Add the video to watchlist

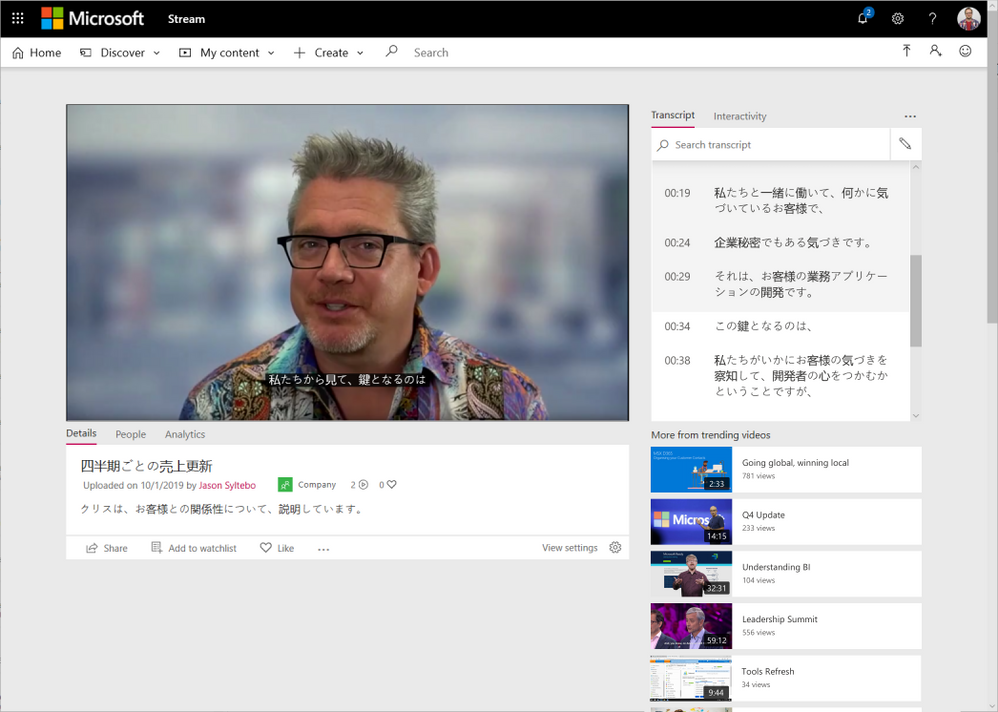pos(194,548)
